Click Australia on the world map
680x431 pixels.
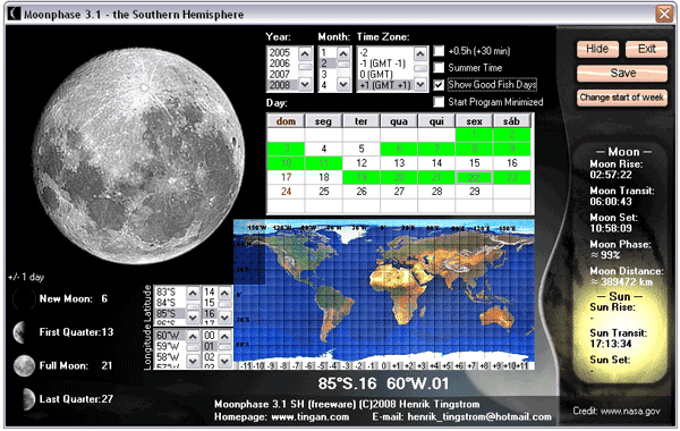[499, 317]
